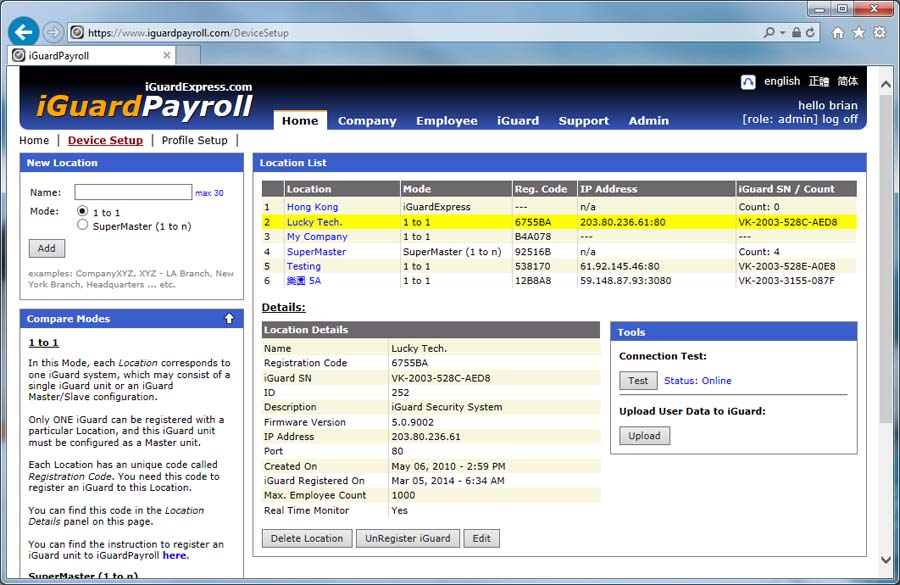The width and height of the screenshot is (900, 585).
Task: Click the site icon in address bar
Action: pyautogui.click(x=77, y=33)
